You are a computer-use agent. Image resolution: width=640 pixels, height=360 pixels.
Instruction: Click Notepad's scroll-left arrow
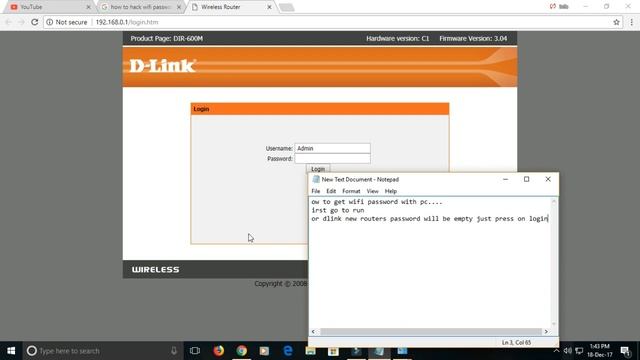click(x=313, y=331)
